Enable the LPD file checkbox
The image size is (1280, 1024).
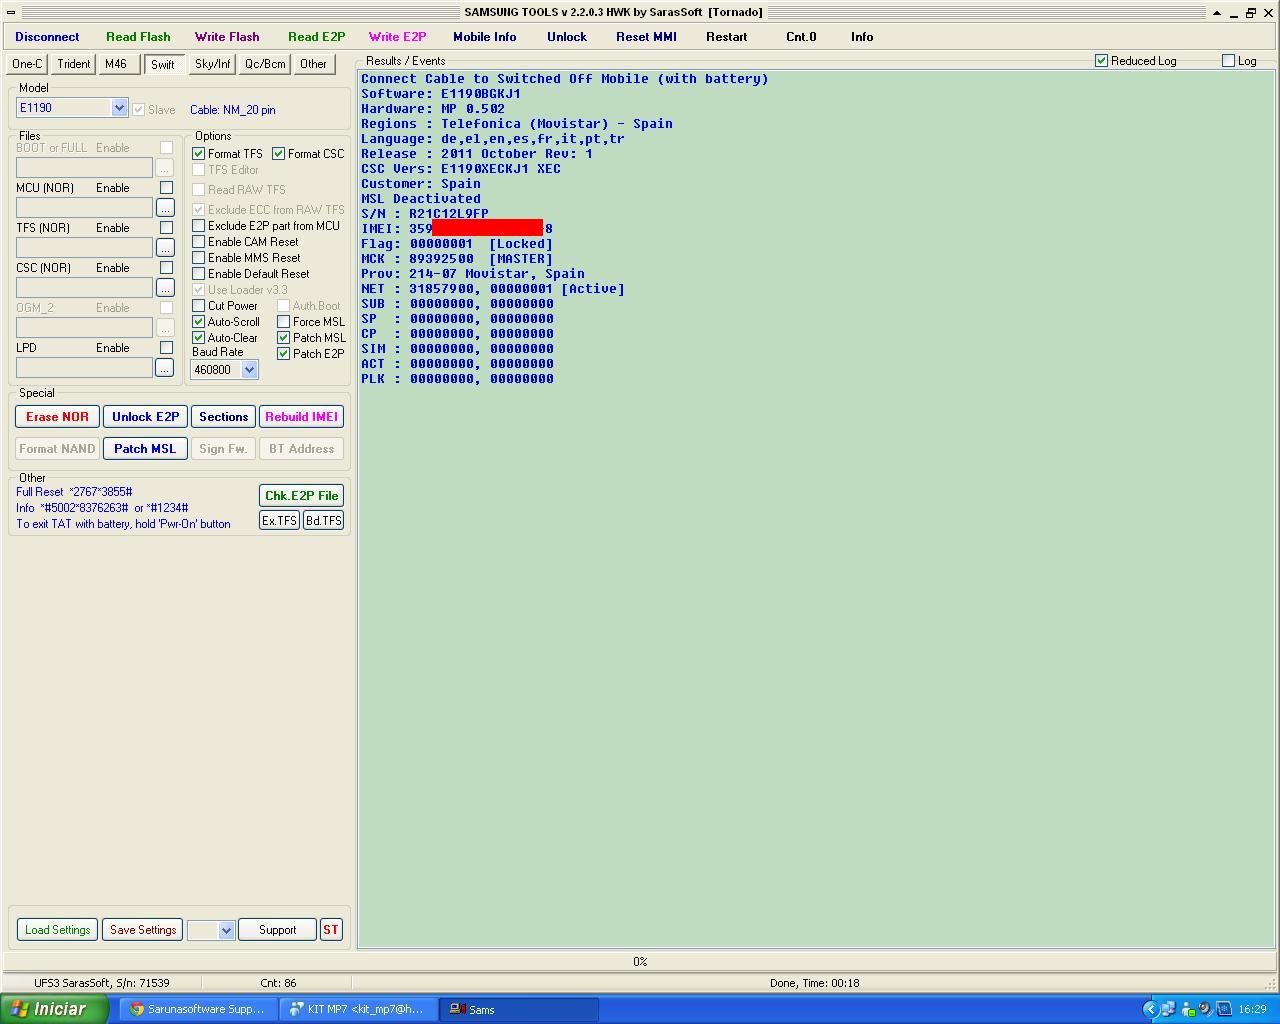click(x=166, y=348)
